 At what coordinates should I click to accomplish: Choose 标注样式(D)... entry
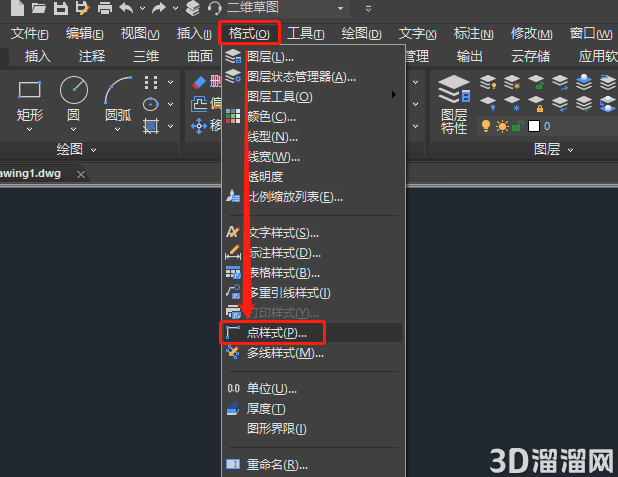(313, 253)
